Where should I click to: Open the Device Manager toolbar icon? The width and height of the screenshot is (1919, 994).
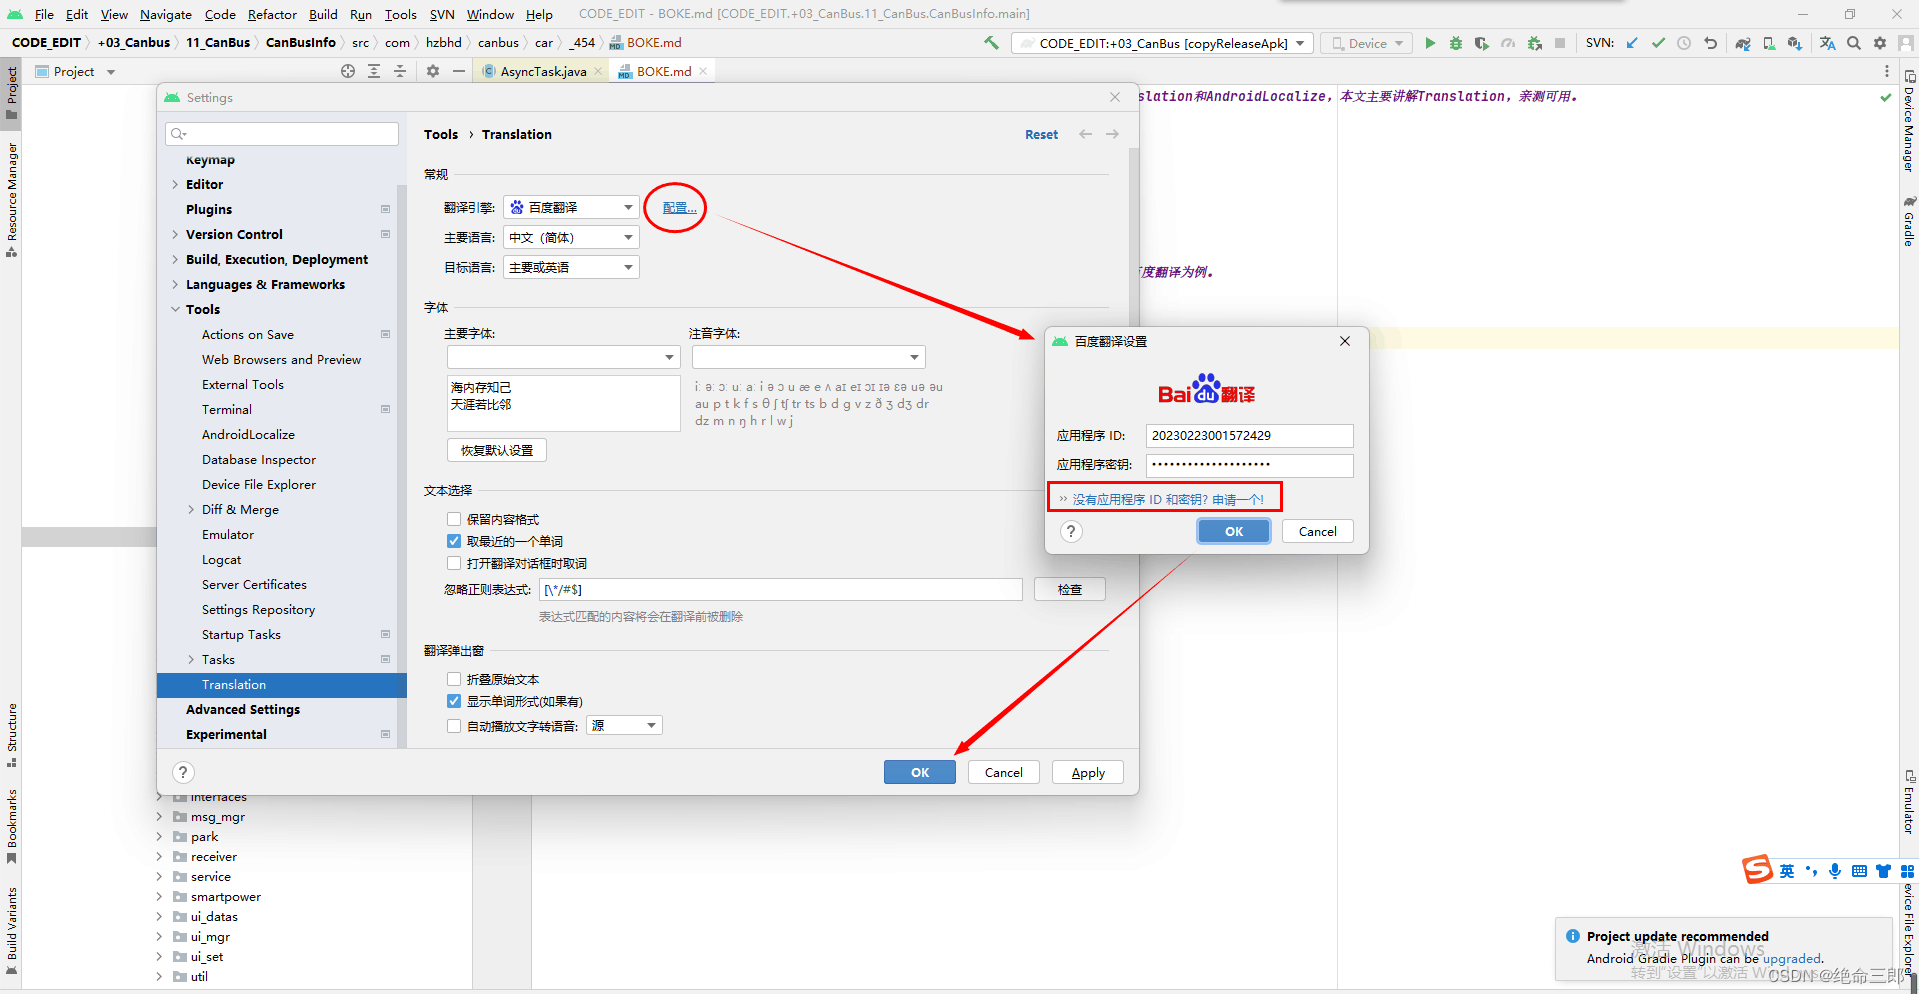coord(1769,43)
